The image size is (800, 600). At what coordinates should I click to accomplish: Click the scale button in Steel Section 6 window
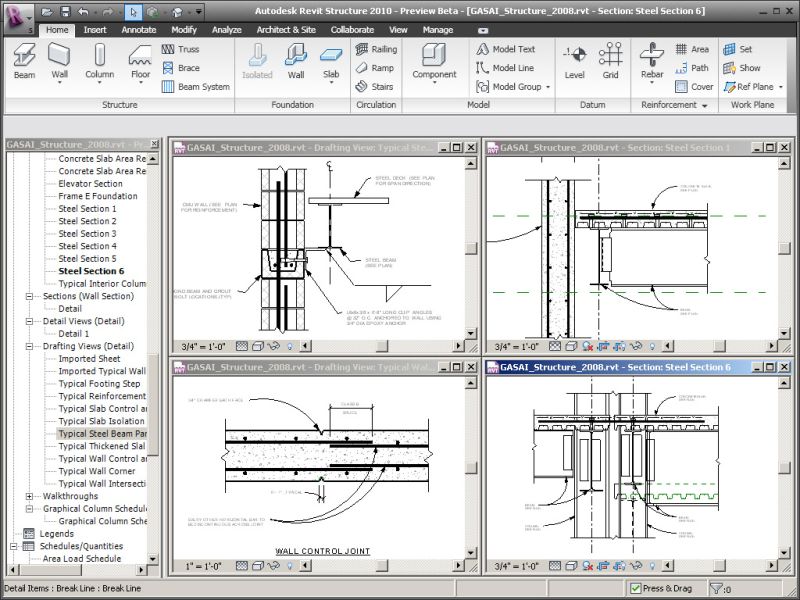[x=516, y=566]
